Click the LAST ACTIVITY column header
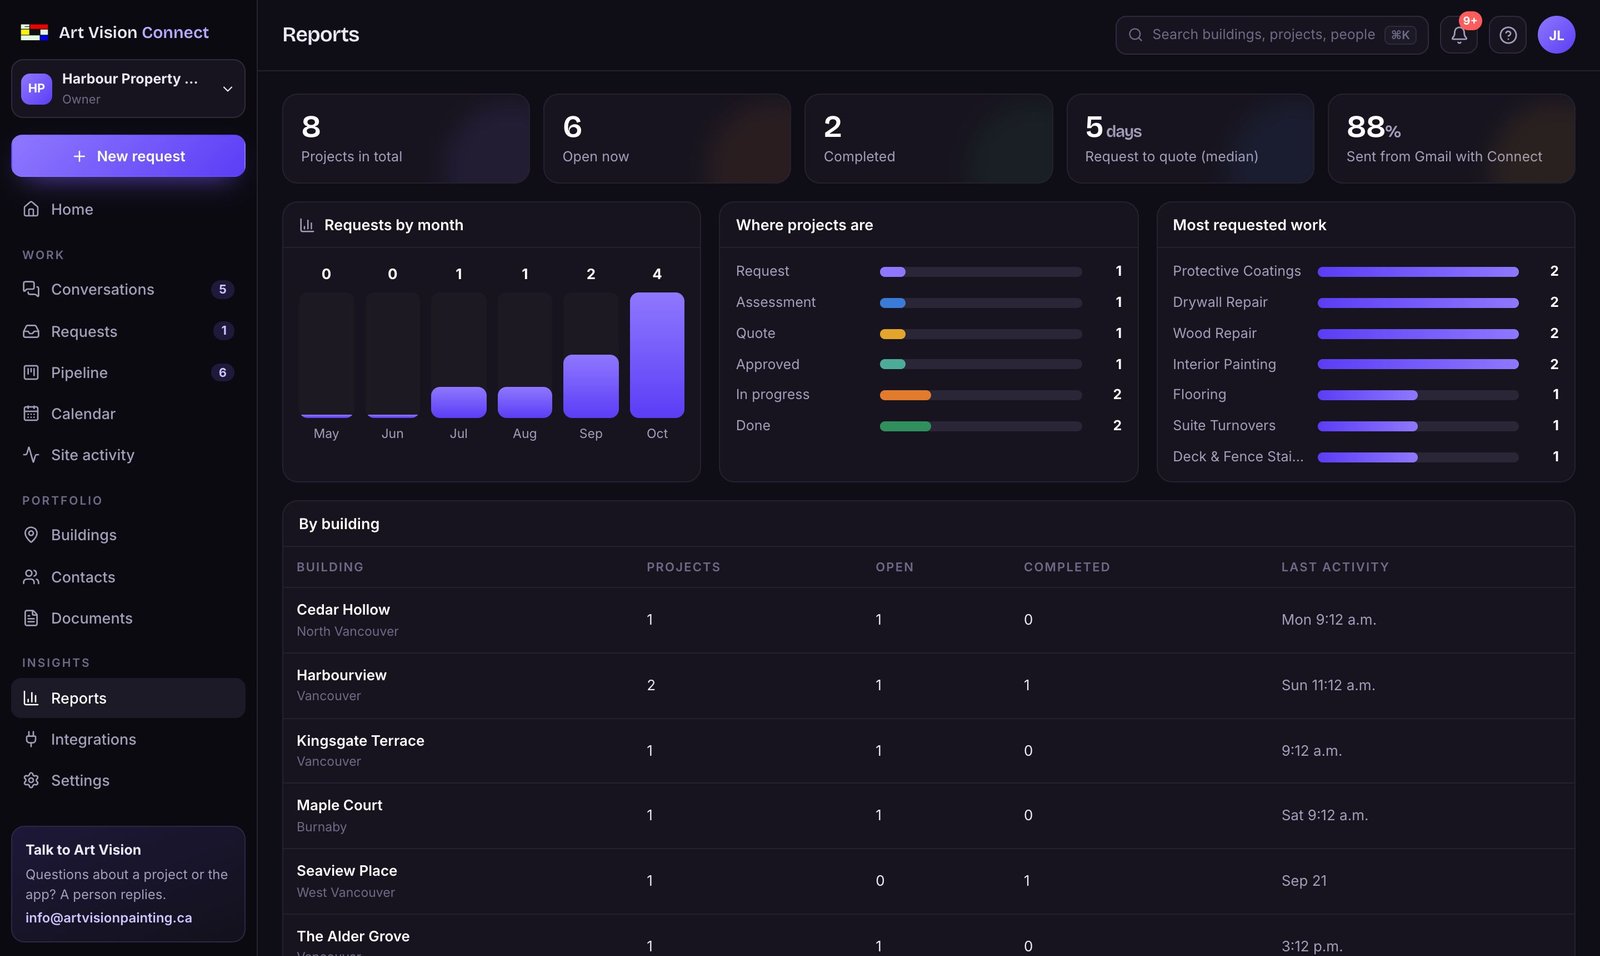Viewport: 1600px width, 956px height. pos(1335,567)
